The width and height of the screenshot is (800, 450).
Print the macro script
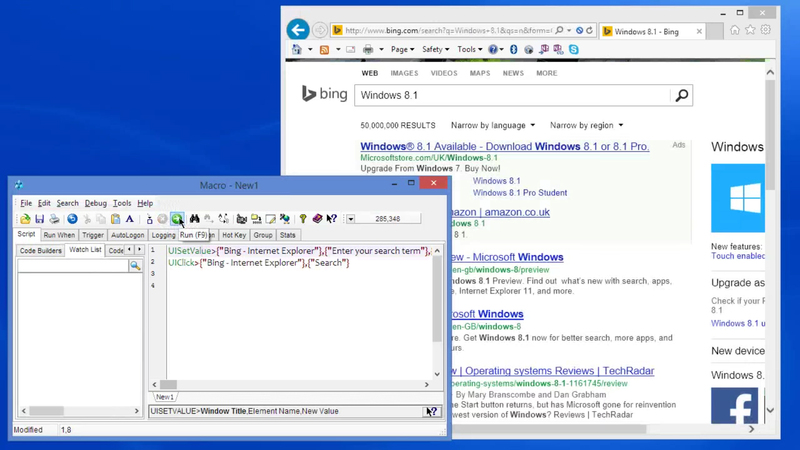pyautogui.click(x=54, y=219)
